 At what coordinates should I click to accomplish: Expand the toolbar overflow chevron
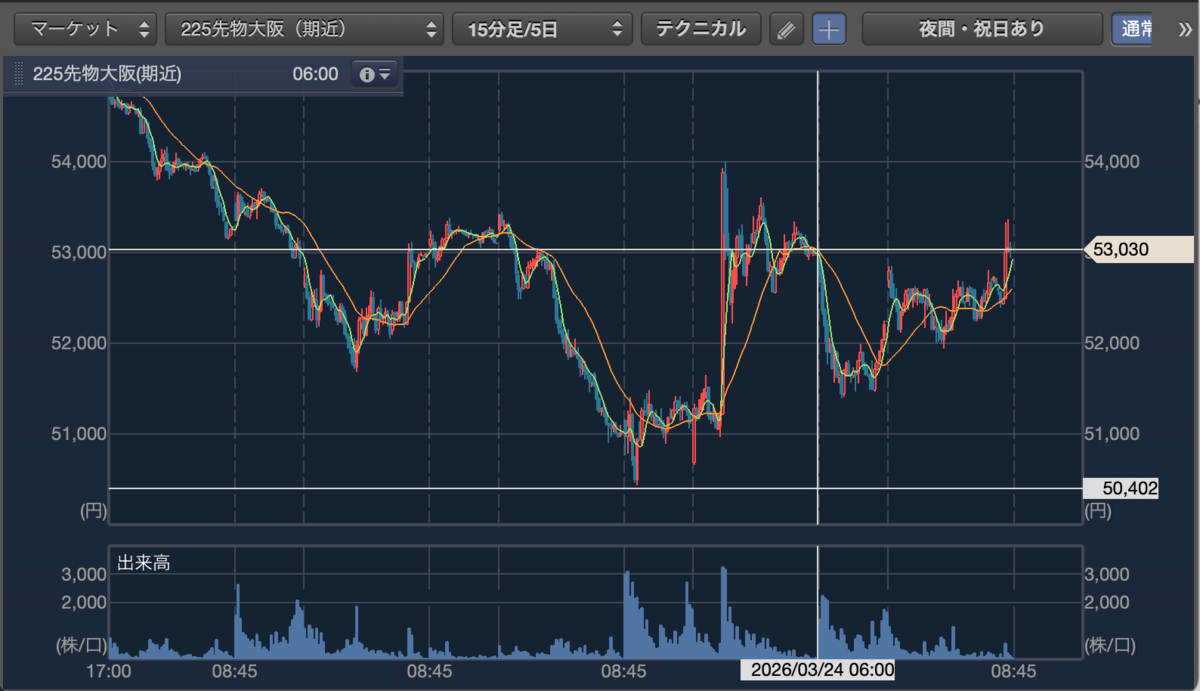pos(1185,29)
